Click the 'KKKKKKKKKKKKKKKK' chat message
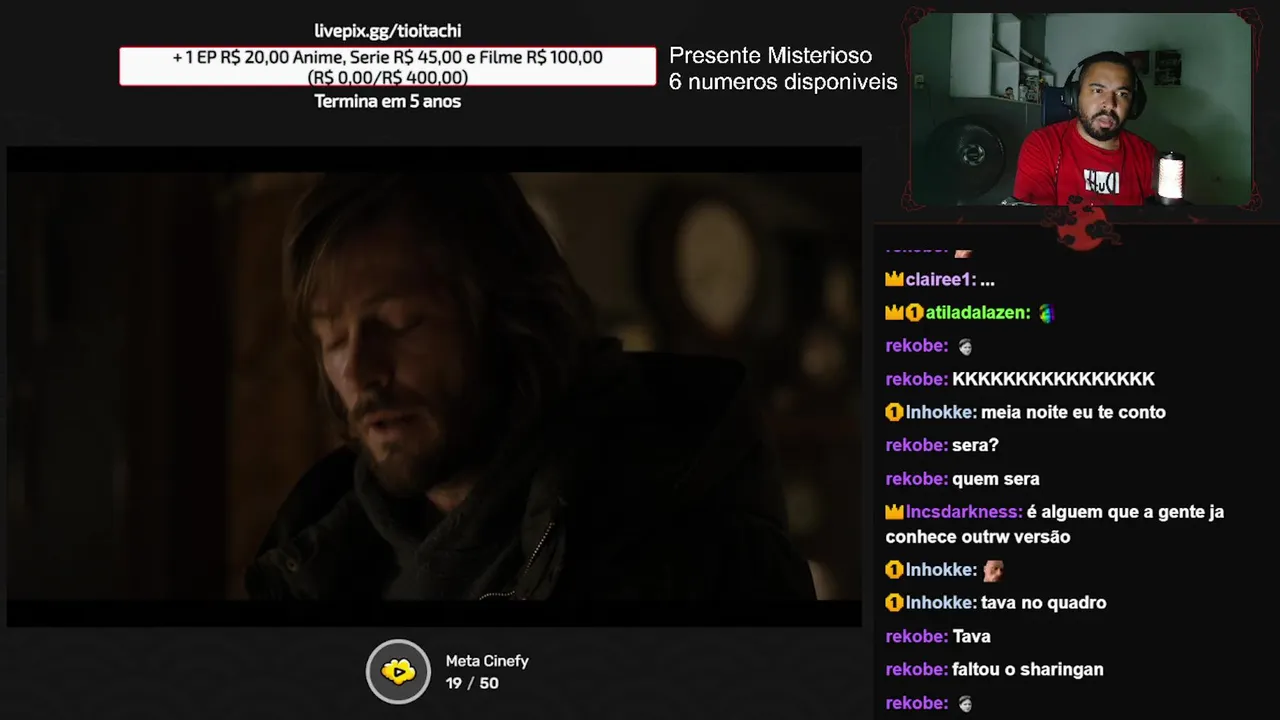Image resolution: width=1280 pixels, height=720 pixels. coord(1053,379)
